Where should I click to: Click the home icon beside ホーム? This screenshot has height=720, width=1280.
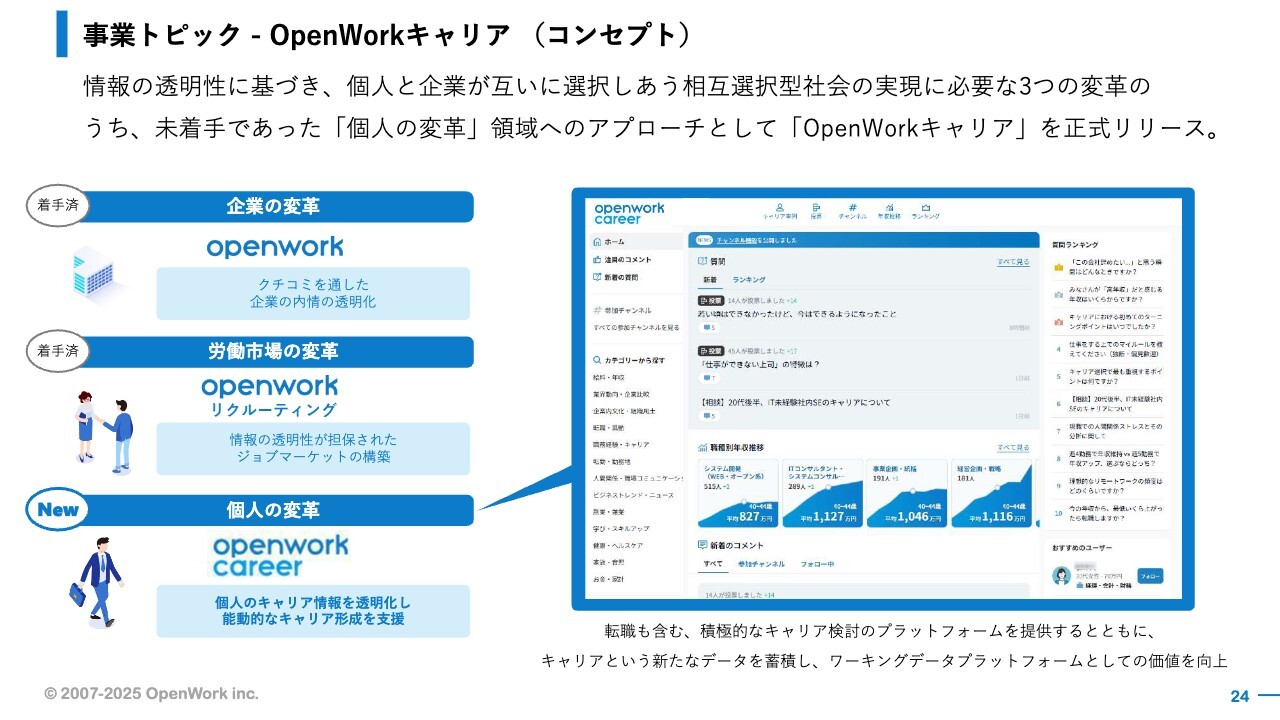(597, 241)
